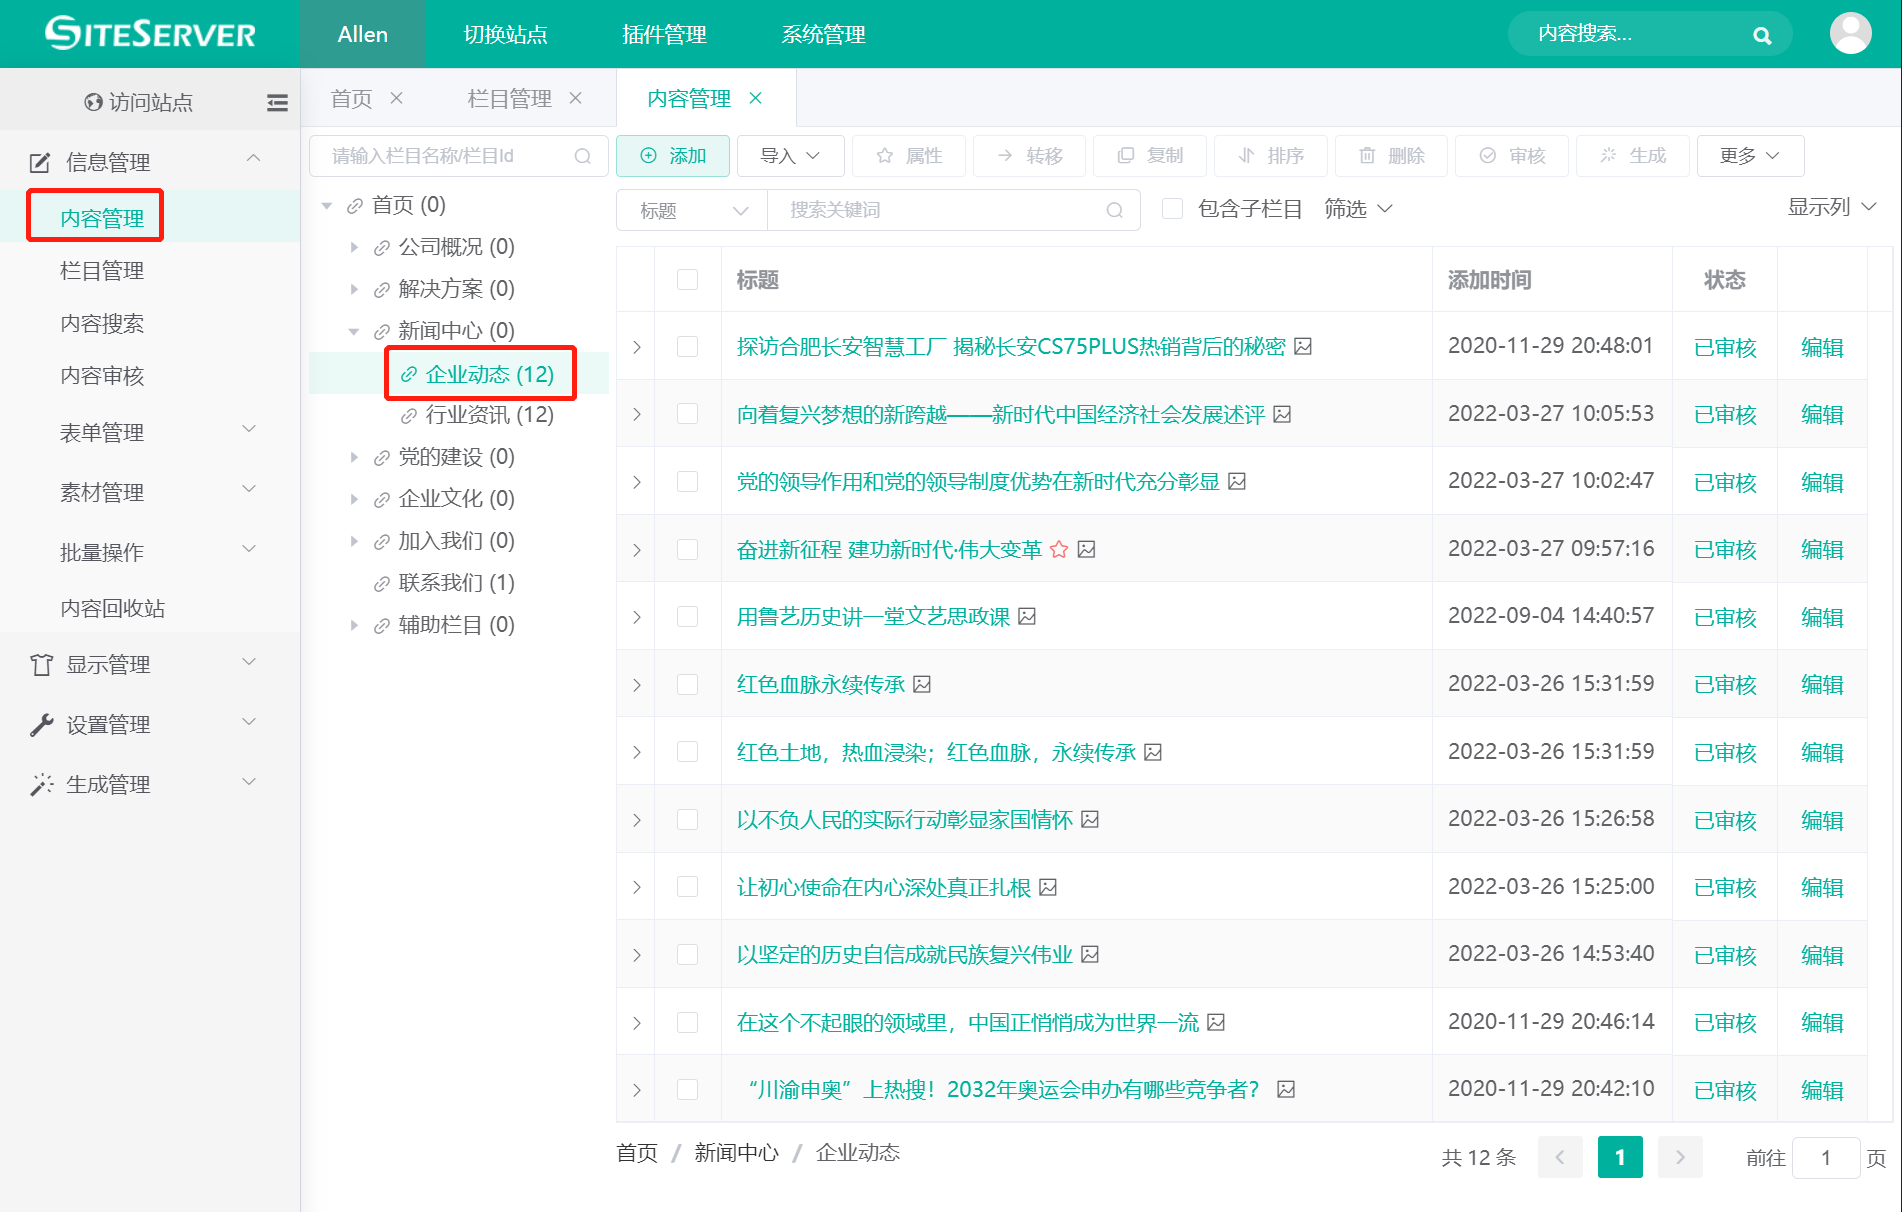Image resolution: width=1902 pixels, height=1212 pixels.
Task: Click the 排序 (Sort) toolbar icon
Action: pos(1270,156)
